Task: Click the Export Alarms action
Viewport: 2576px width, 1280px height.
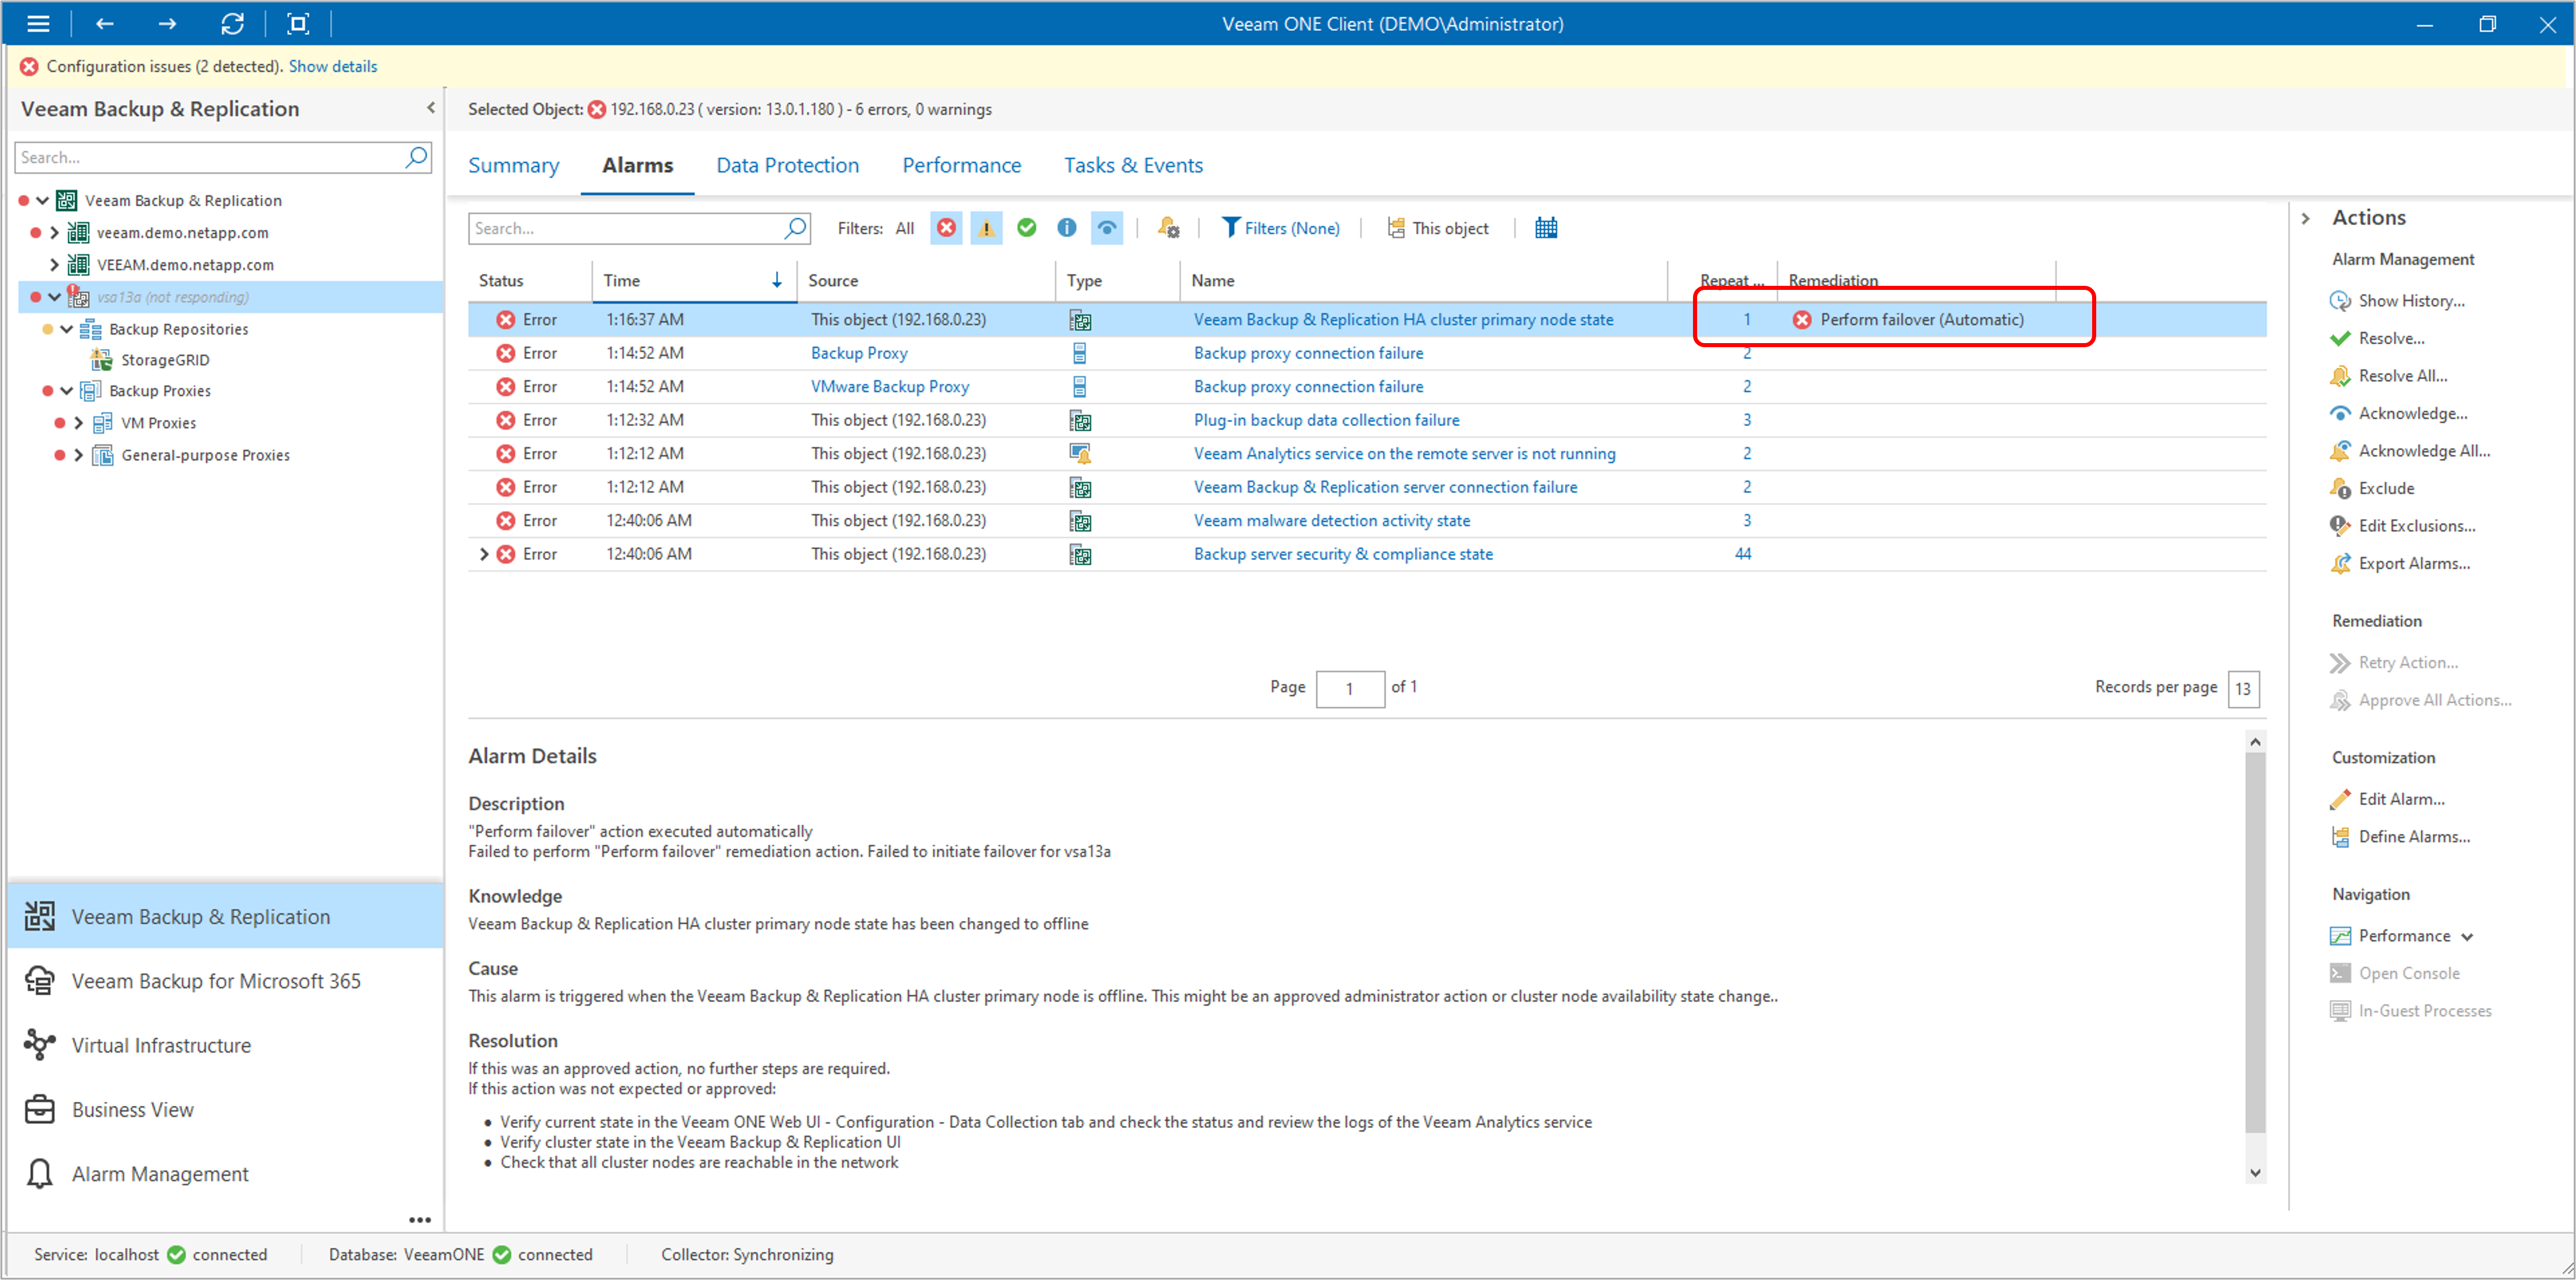Action: pos(2413,564)
